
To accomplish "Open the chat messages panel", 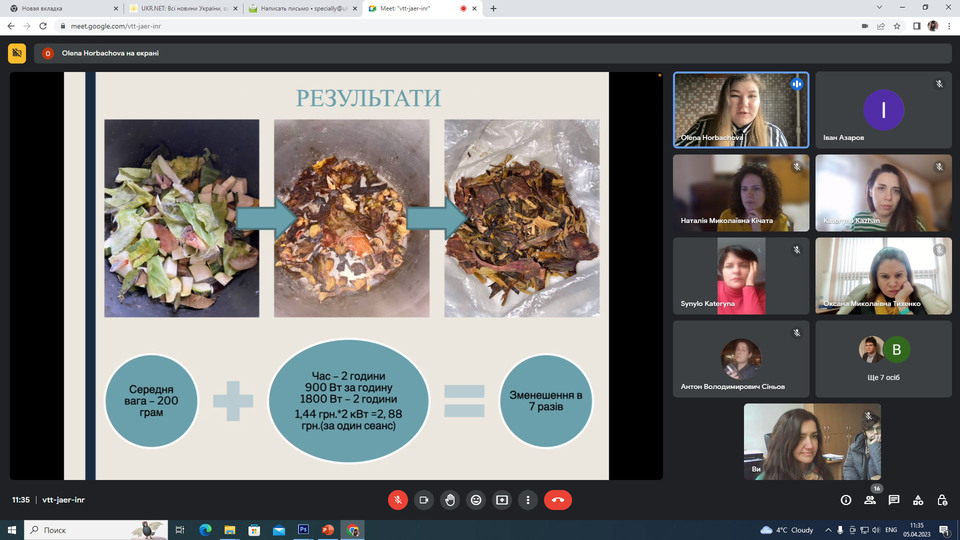I will (894, 500).
